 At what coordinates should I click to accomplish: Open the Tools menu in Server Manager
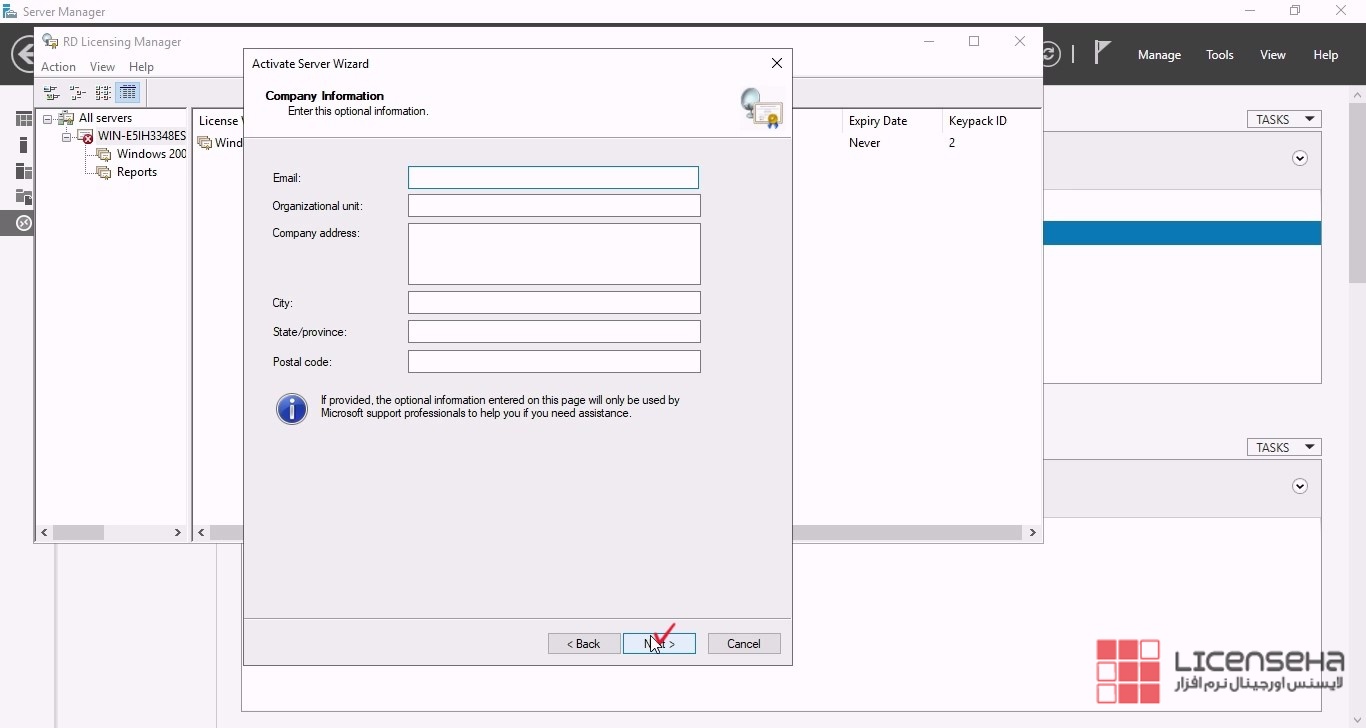point(1219,55)
